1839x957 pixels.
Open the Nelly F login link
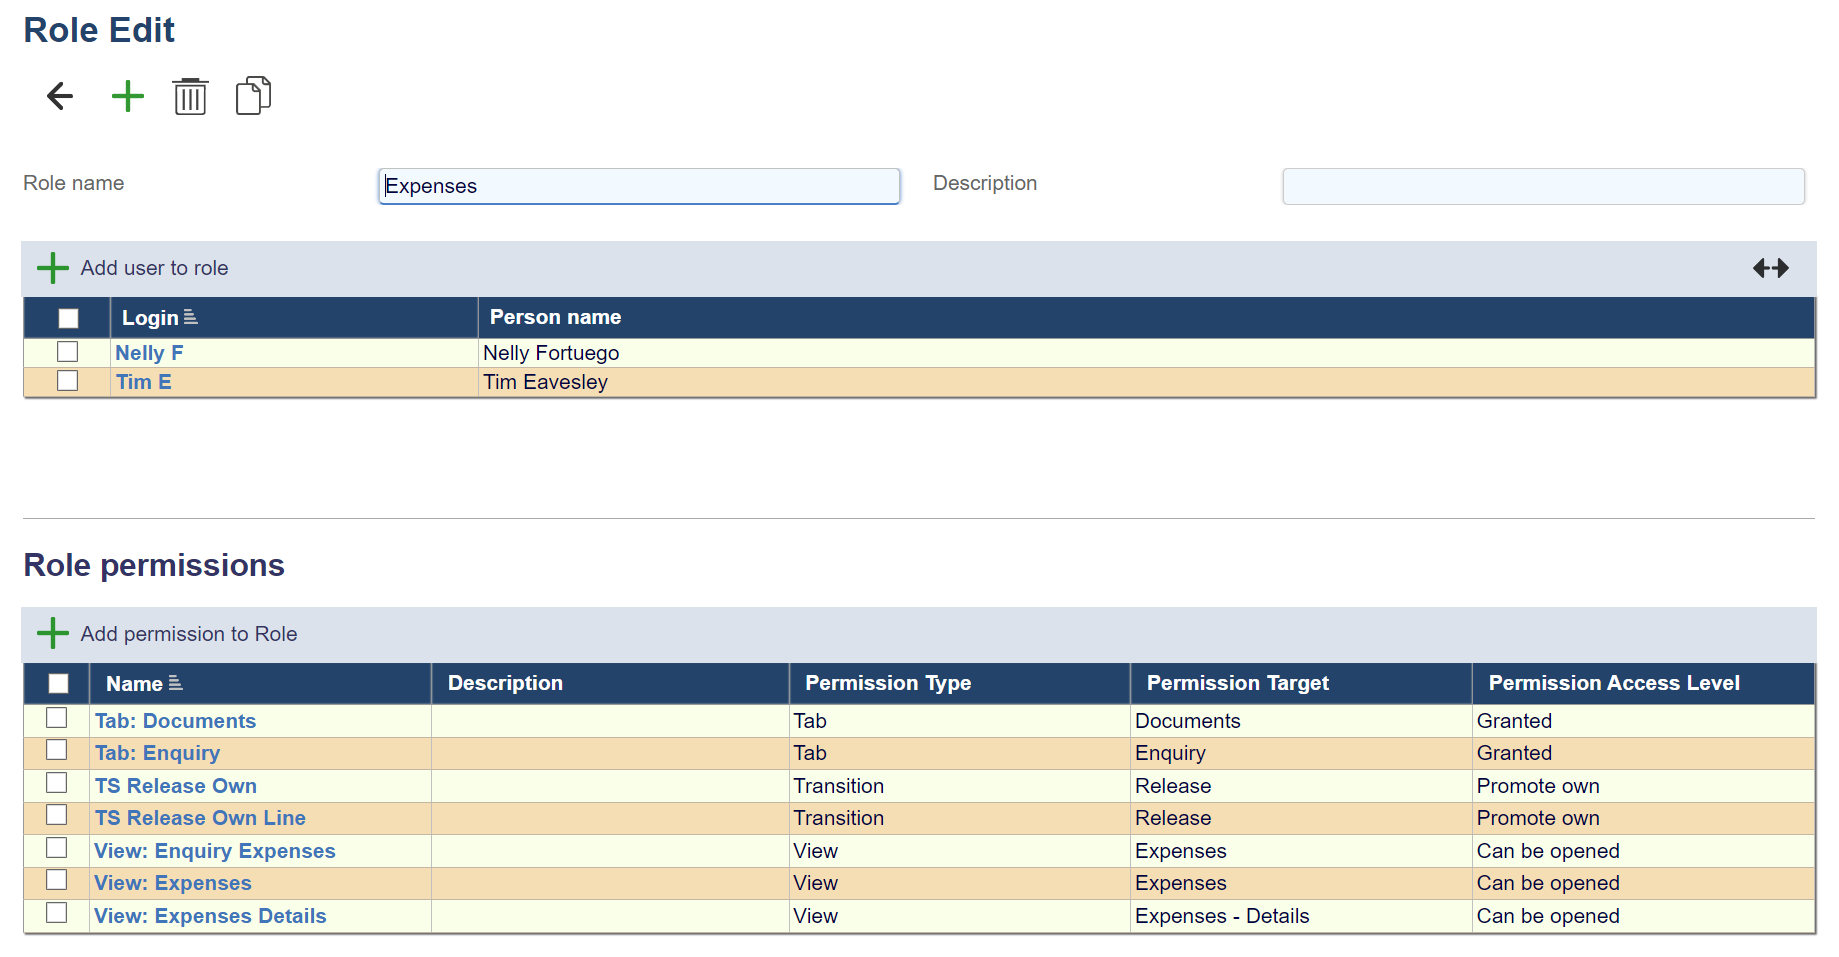point(149,353)
